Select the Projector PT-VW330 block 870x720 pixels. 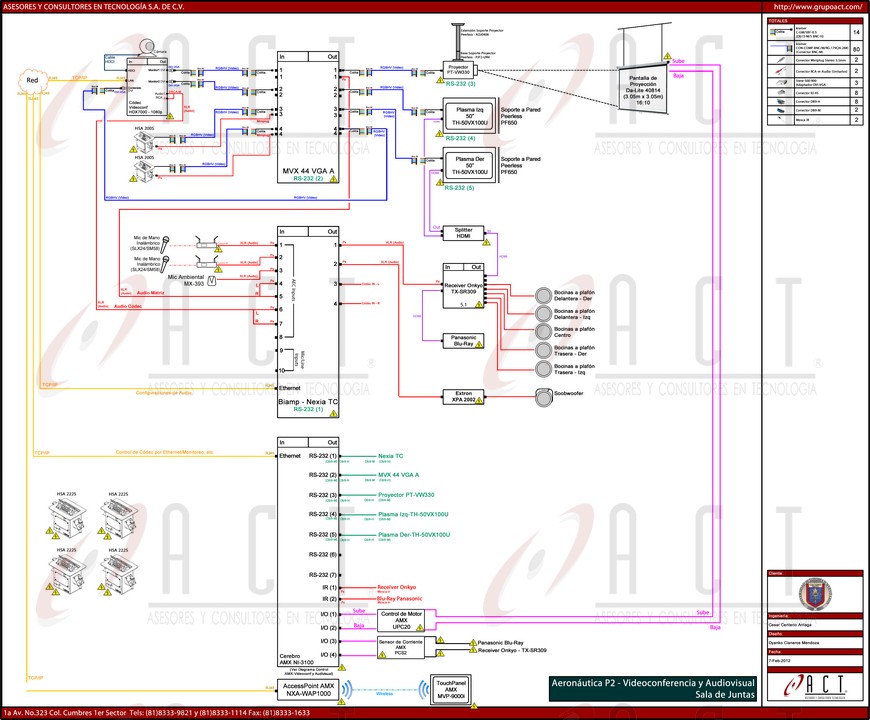tap(463, 70)
